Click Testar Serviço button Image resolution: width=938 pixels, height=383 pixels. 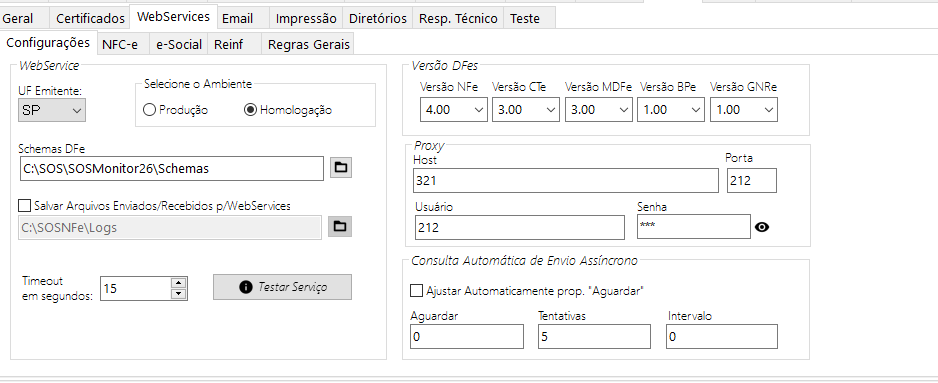pyautogui.click(x=282, y=287)
